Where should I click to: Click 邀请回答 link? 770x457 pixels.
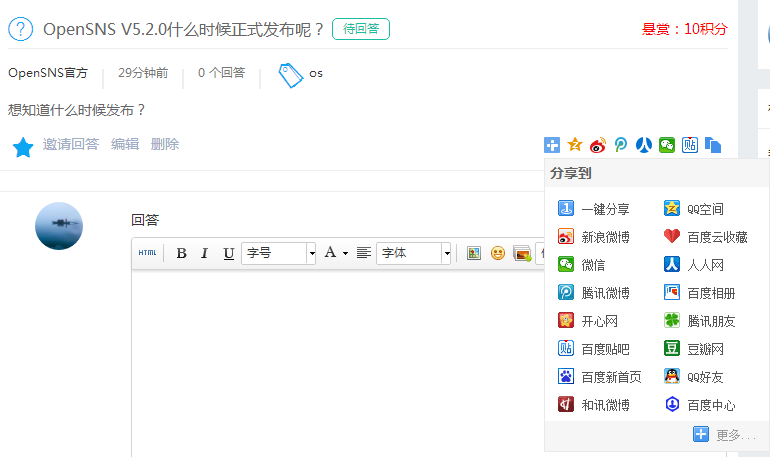coord(71,144)
